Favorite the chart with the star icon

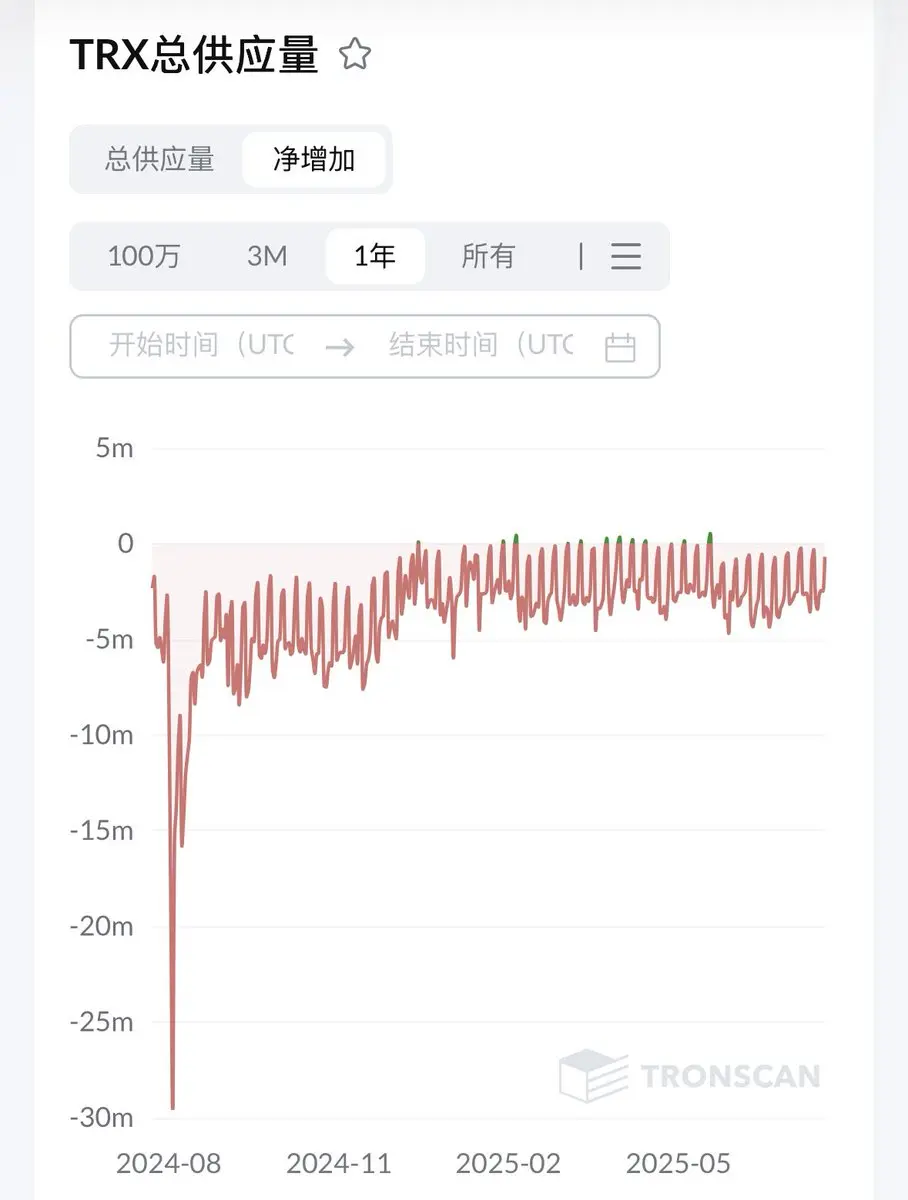354,54
